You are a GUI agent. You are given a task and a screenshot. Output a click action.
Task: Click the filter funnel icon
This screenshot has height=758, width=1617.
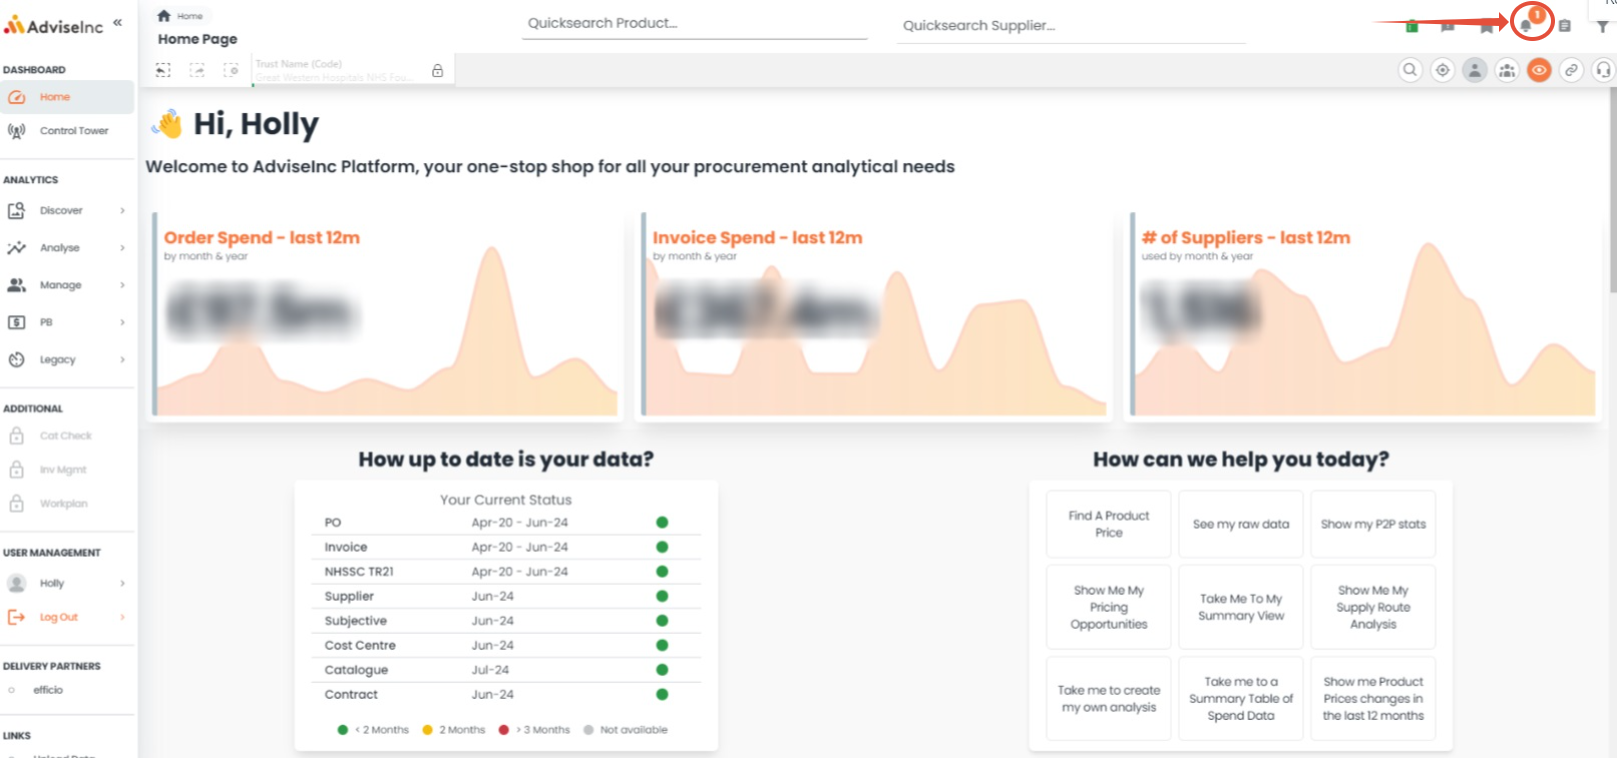[1603, 27]
